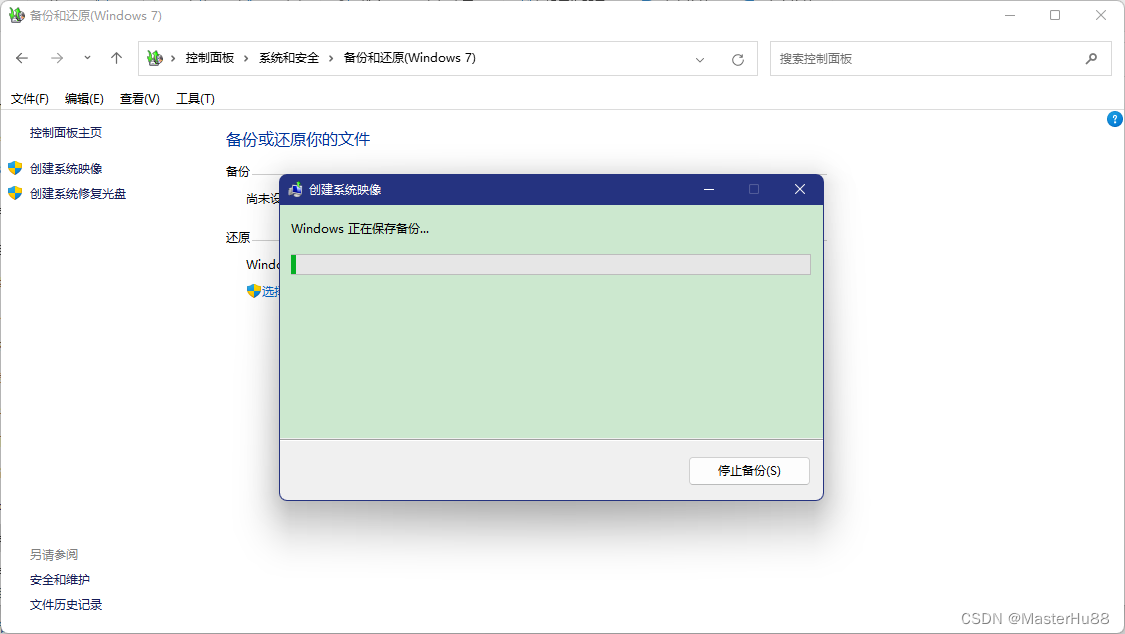Minimize the 备份和还原 main window
This screenshot has height=634, width=1125.
click(x=1010, y=15)
